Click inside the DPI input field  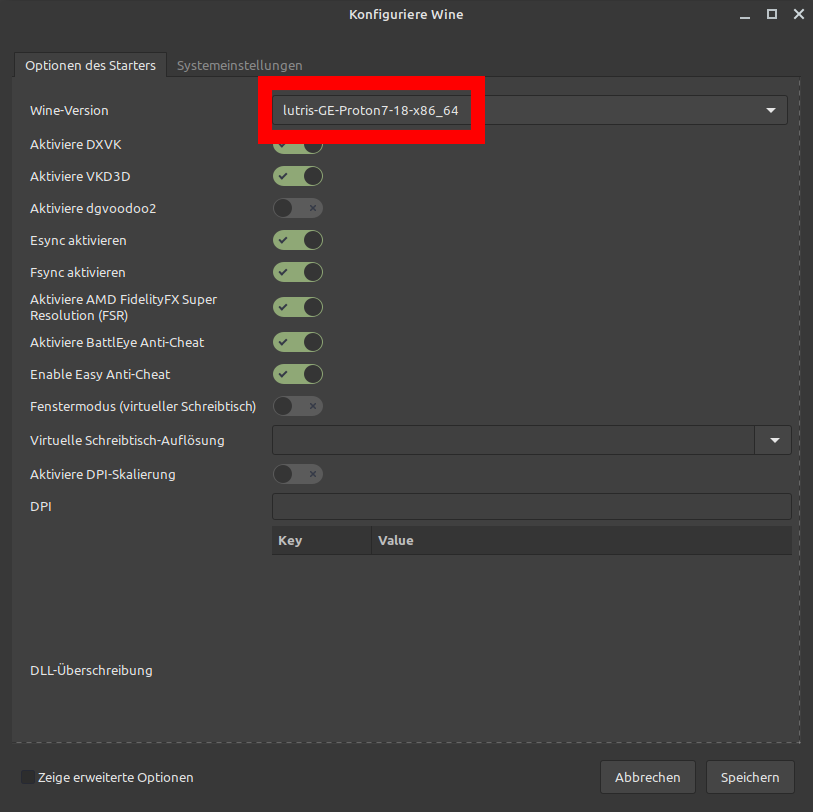[x=531, y=506]
